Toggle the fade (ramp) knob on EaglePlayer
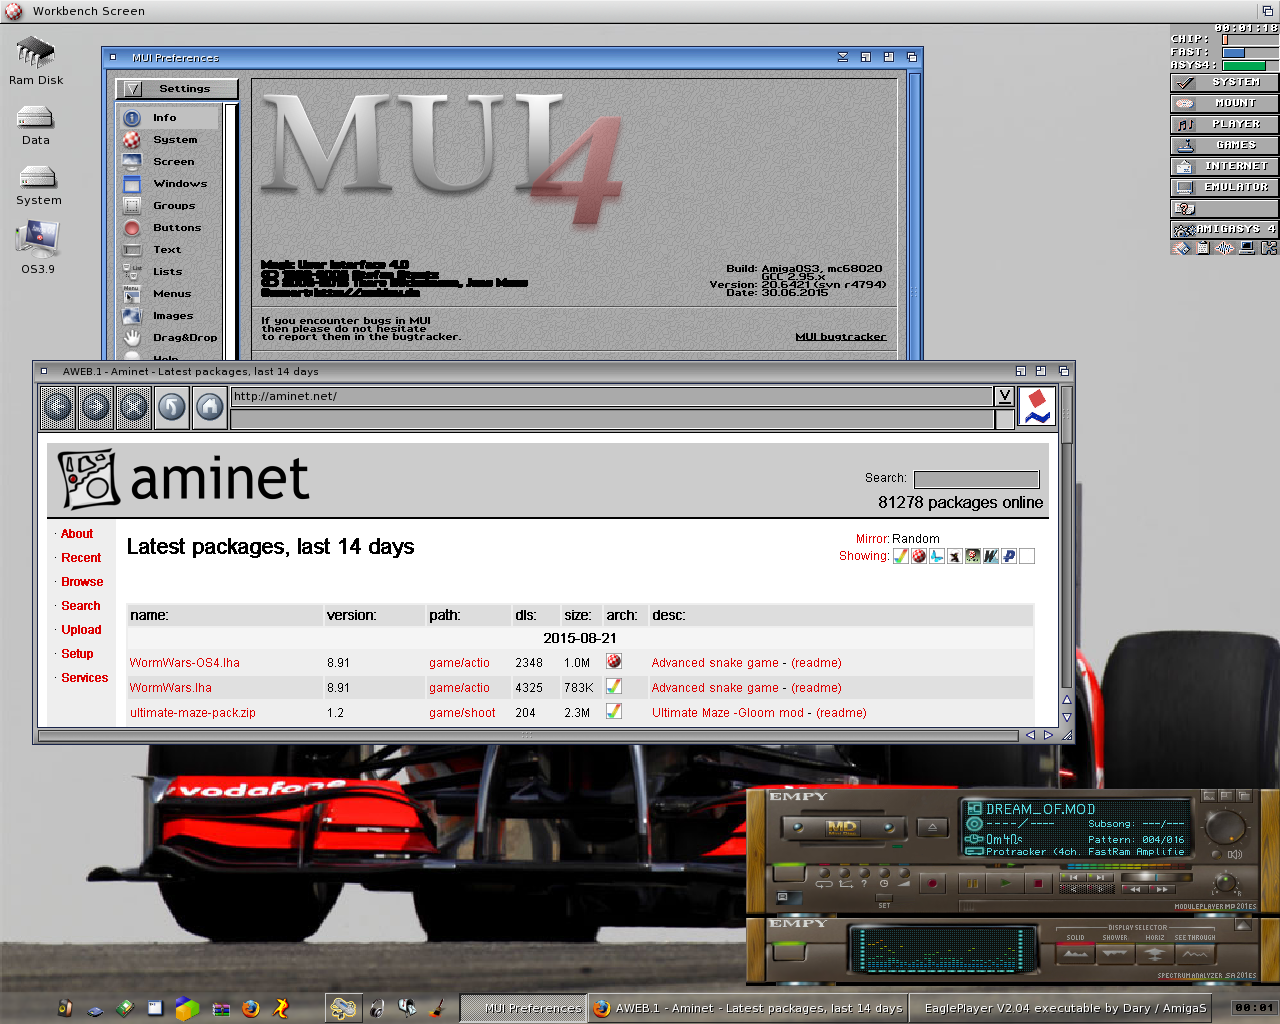This screenshot has height=1024, width=1280. coord(904,873)
